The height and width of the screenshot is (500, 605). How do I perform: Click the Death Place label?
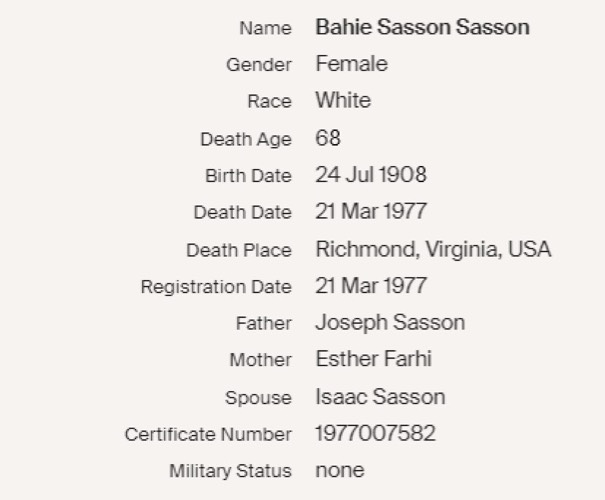point(239,250)
